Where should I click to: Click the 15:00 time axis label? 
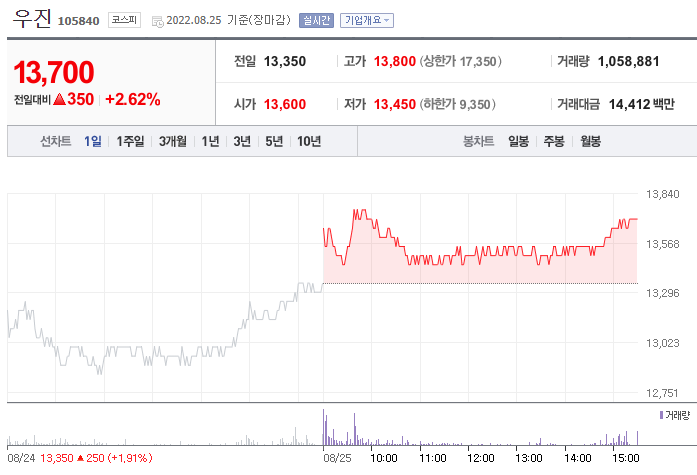(x=626, y=458)
